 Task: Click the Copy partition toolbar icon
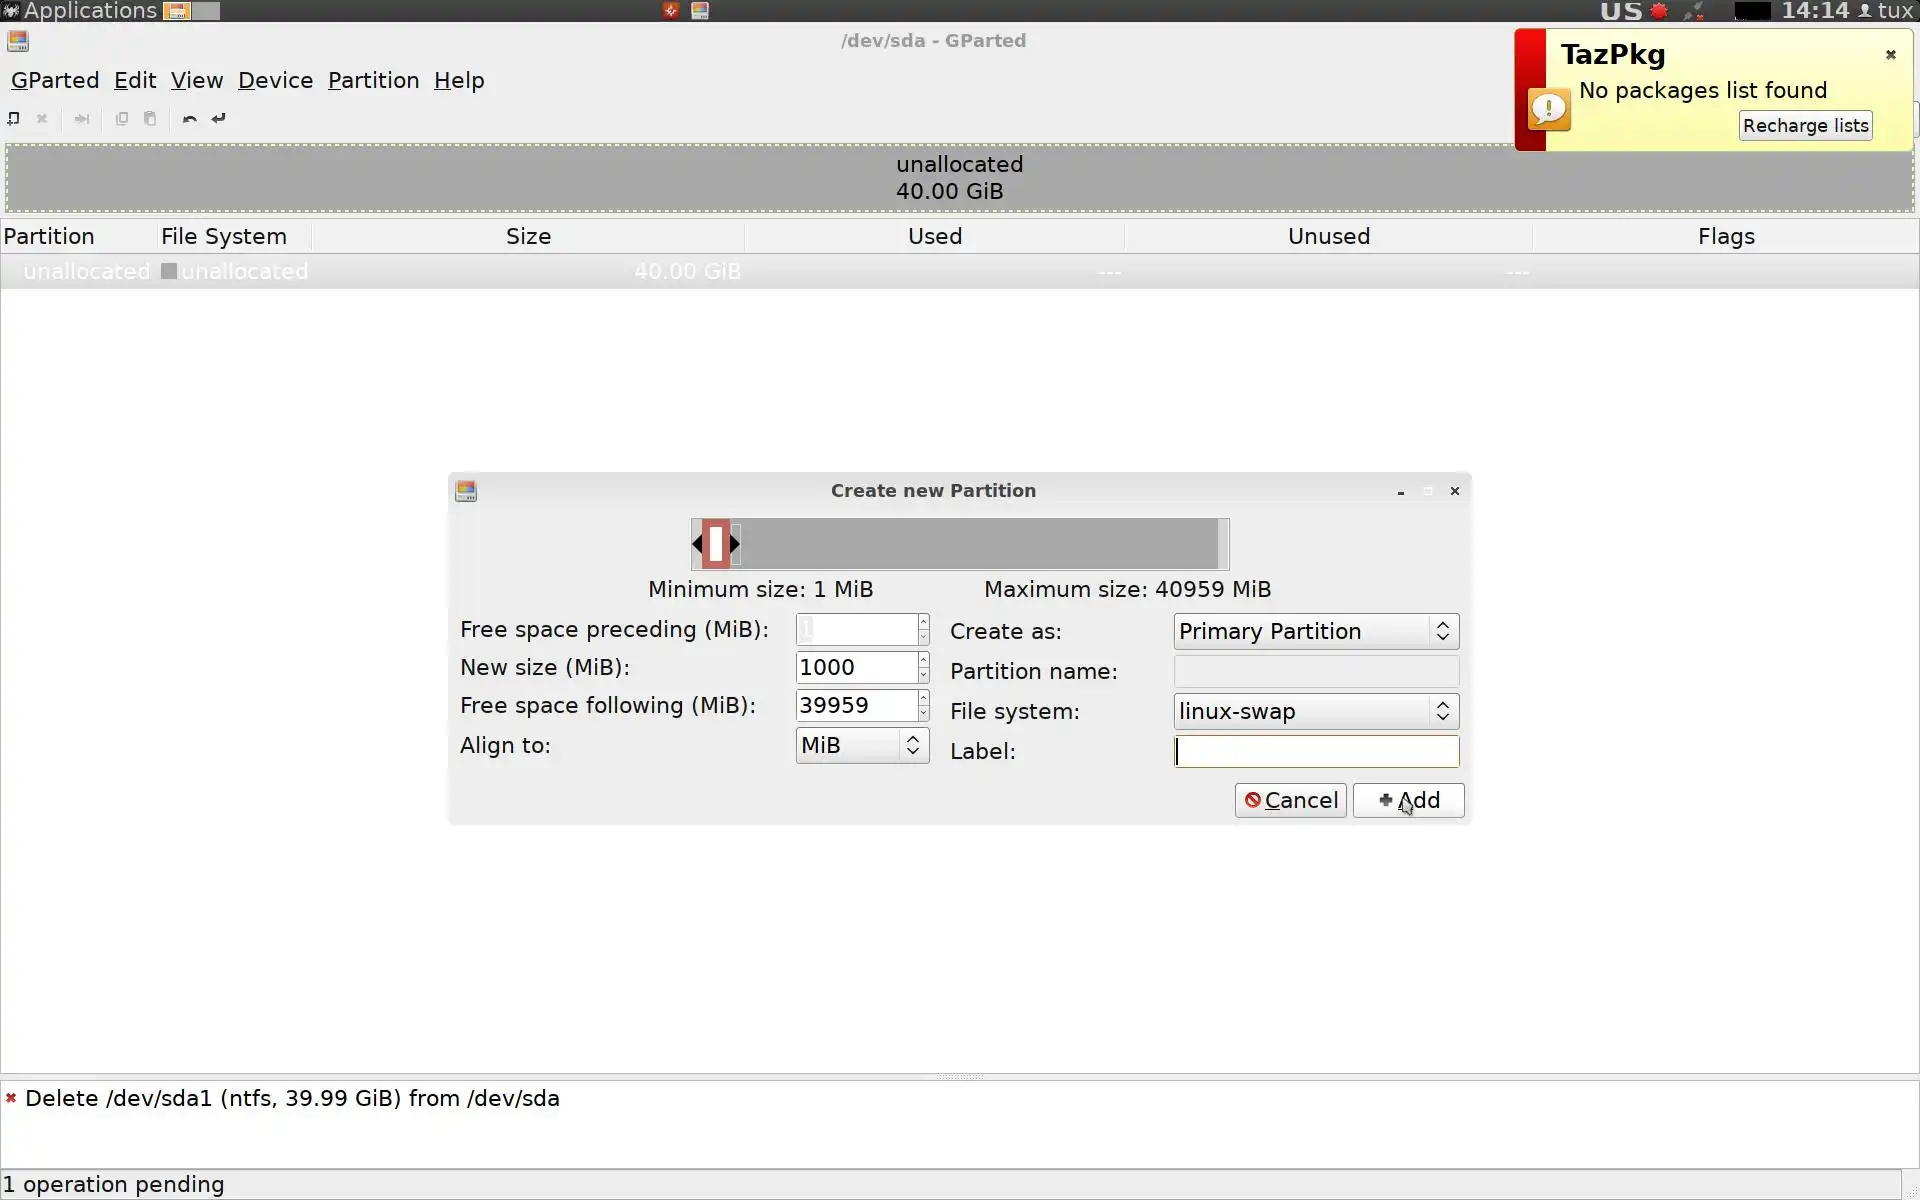coord(122,118)
